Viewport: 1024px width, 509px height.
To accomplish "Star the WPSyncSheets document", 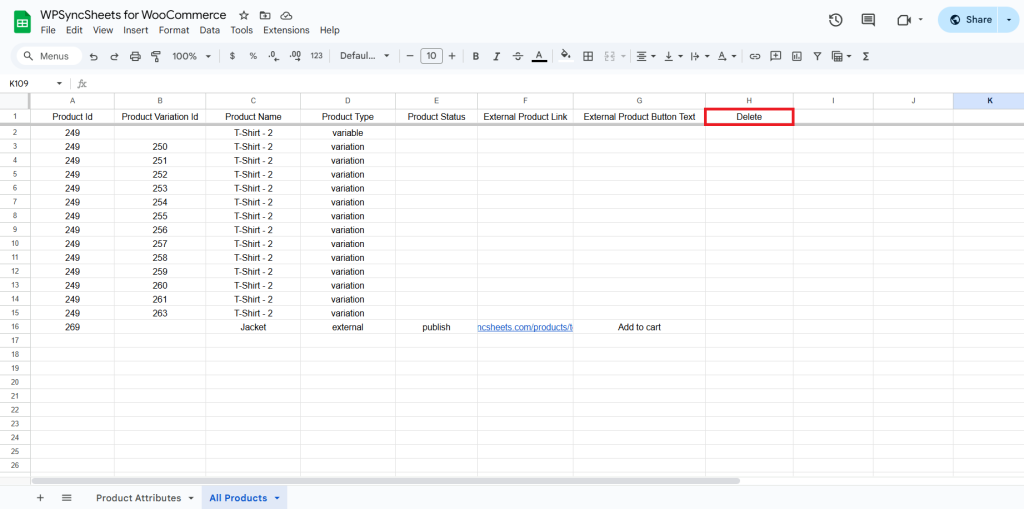I will [244, 15].
